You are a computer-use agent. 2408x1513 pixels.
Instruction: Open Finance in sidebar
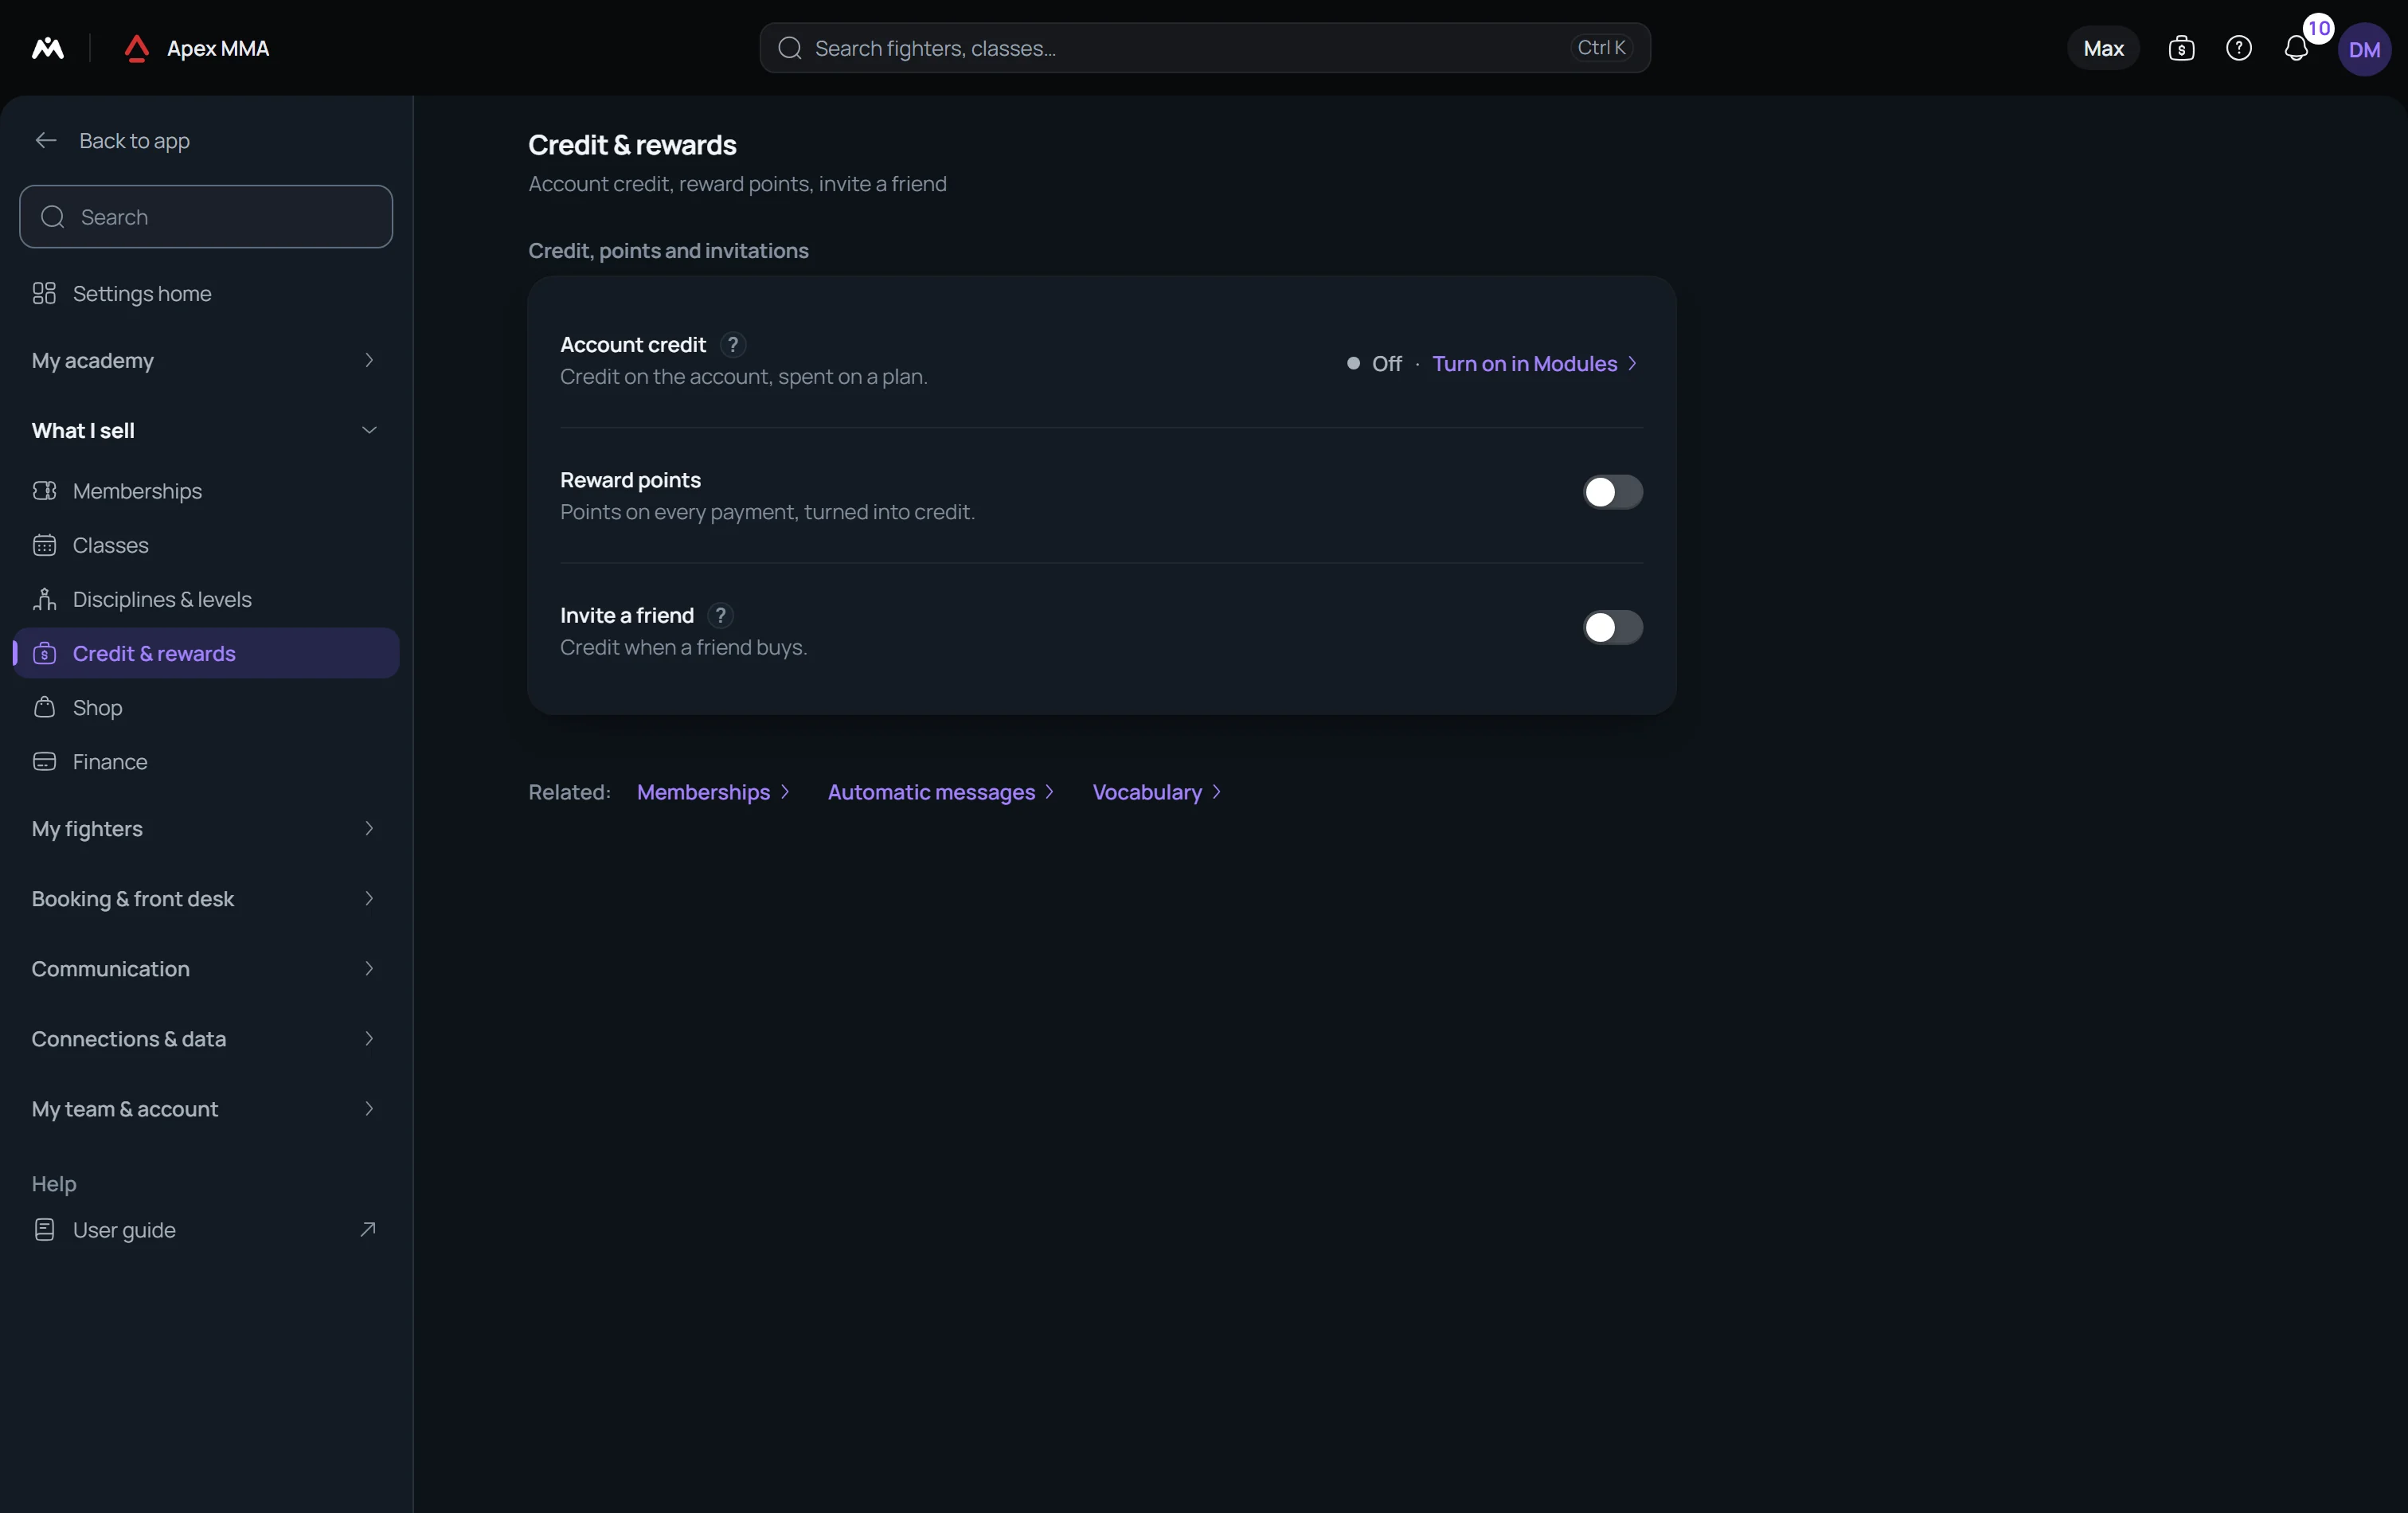coord(206,761)
